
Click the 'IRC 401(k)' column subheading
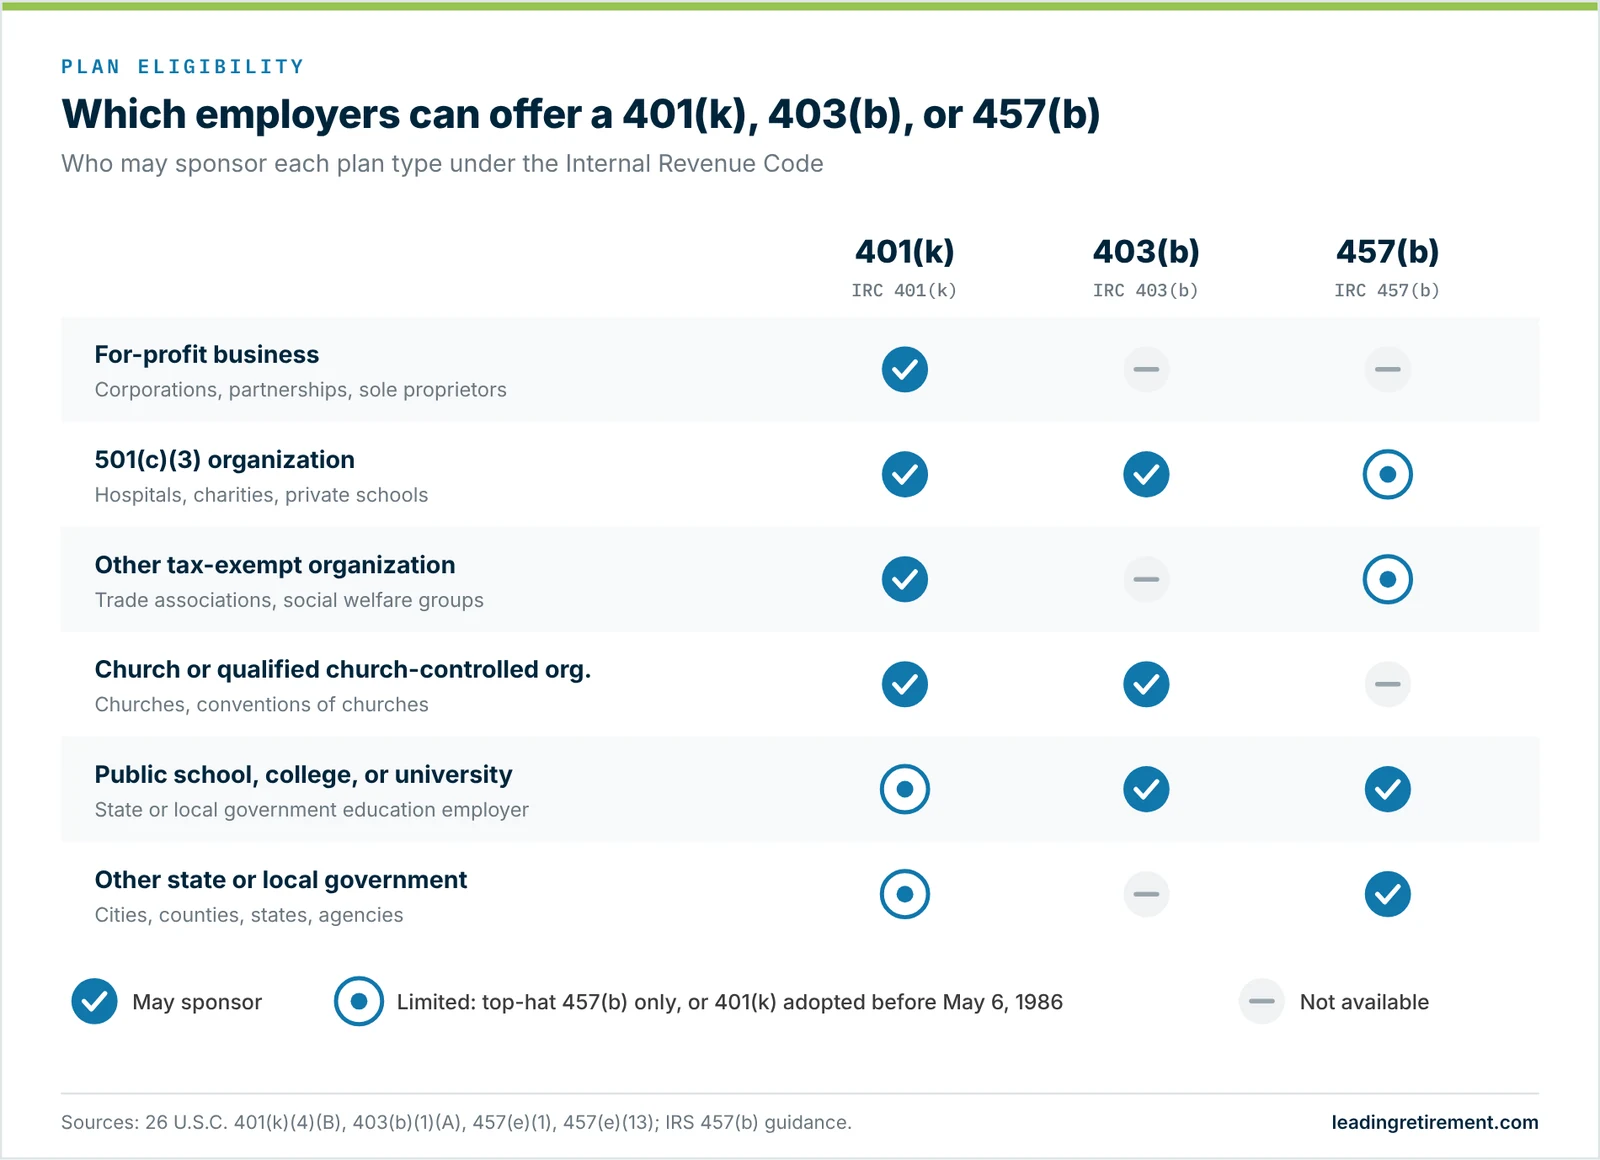905,291
